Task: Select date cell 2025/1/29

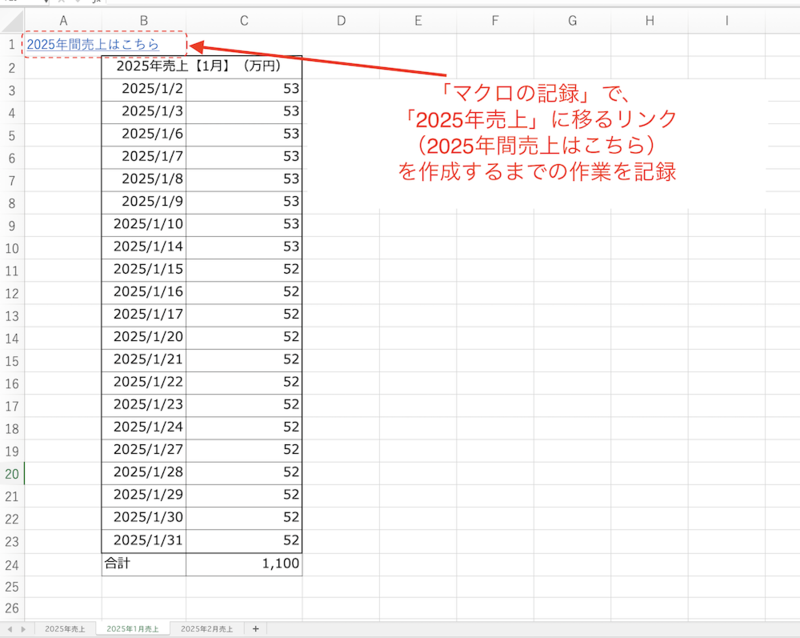Action: coord(144,495)
